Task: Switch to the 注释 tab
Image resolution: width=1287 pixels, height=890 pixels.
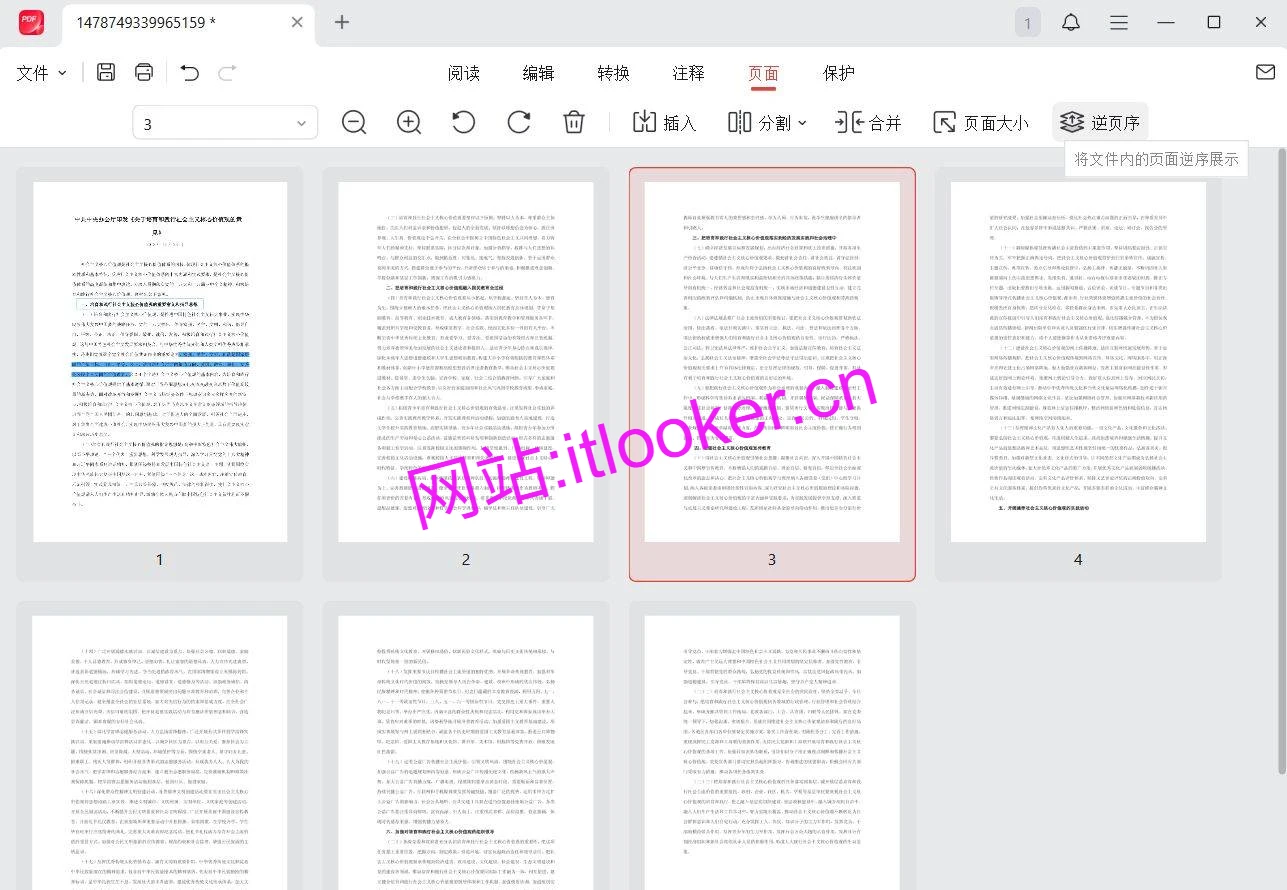Action: click(x=688, y=72)
